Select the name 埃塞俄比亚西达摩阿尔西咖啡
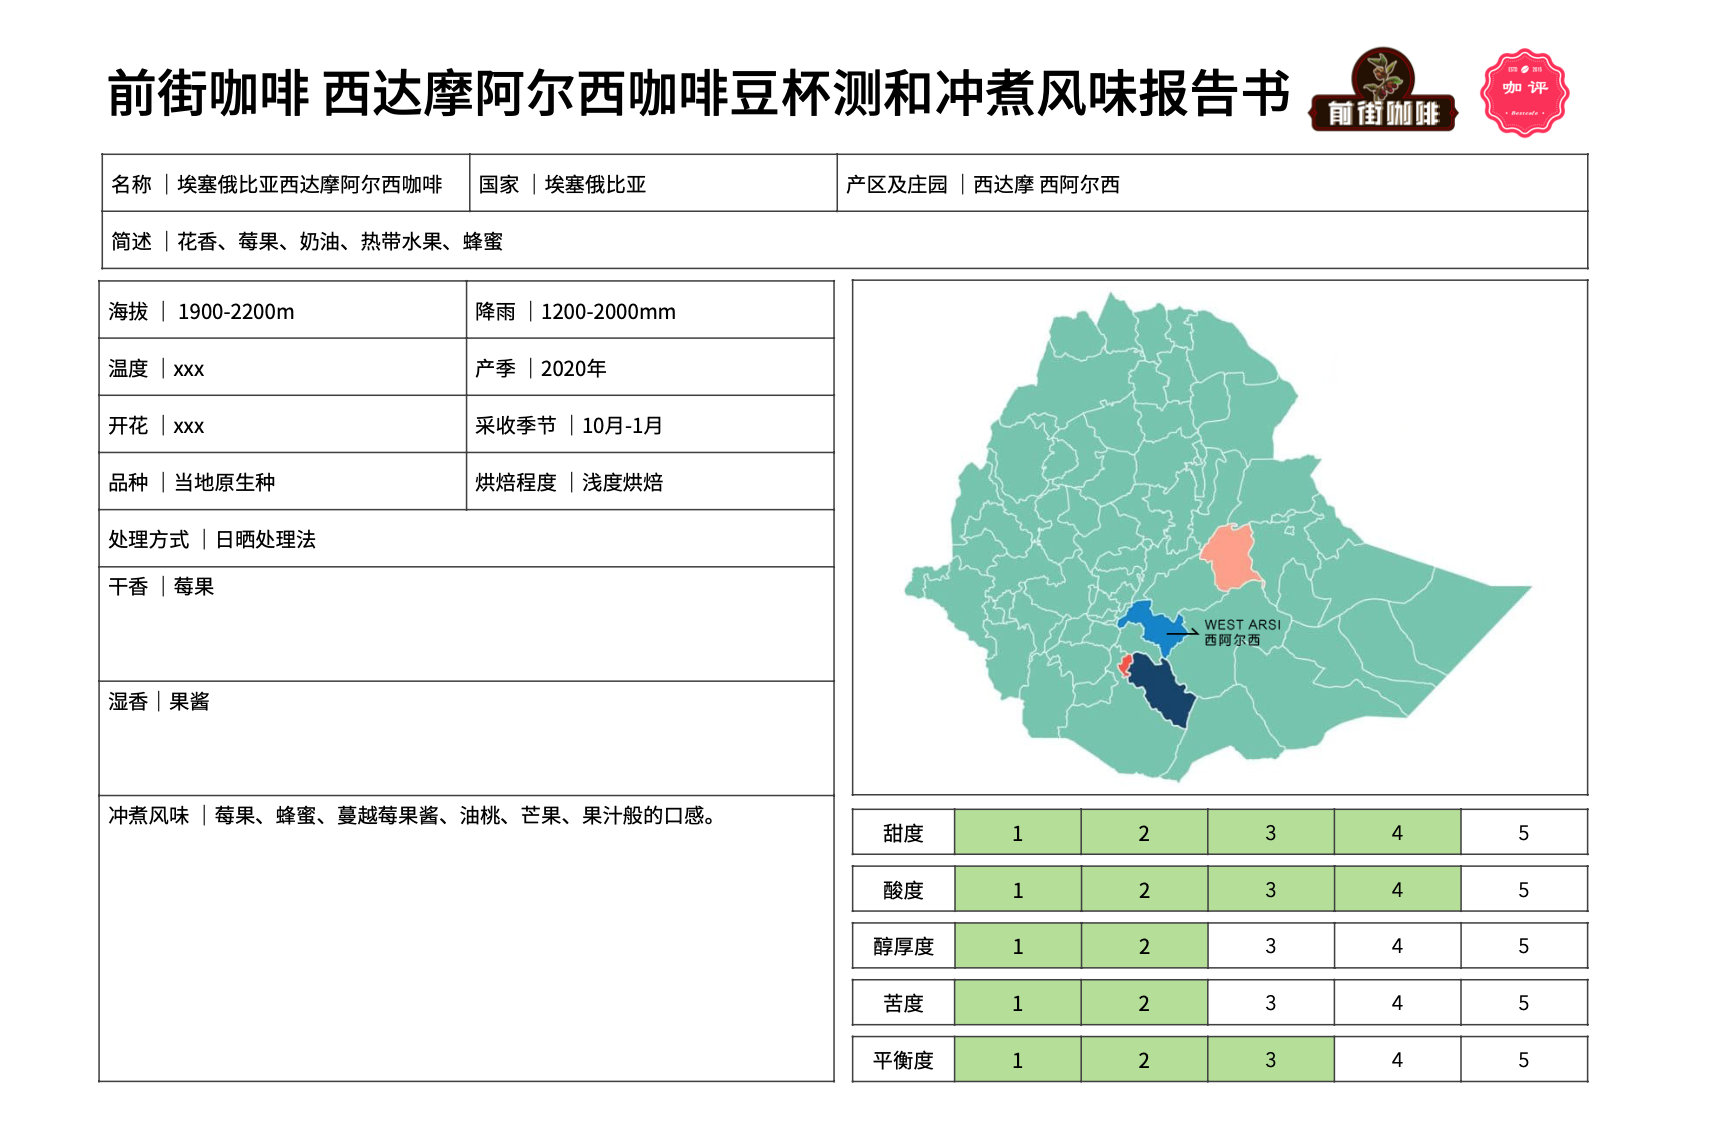1712x1139 pixels. 310,184
